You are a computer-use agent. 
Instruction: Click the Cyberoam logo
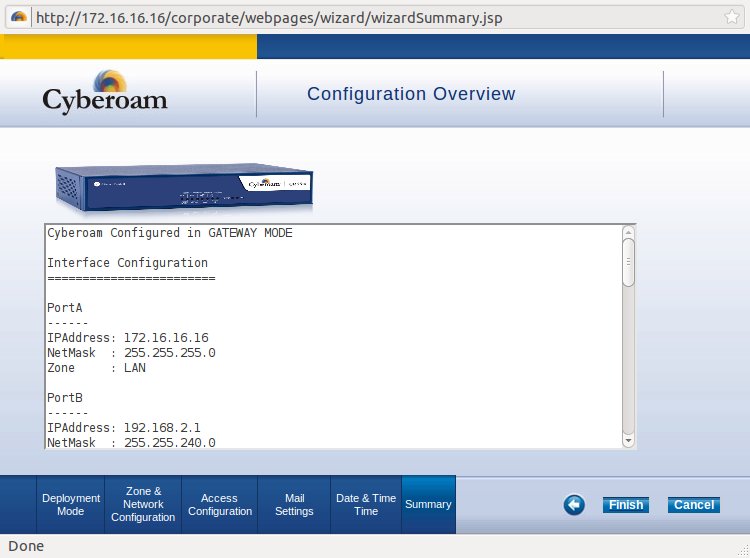(x=105, y=92)
